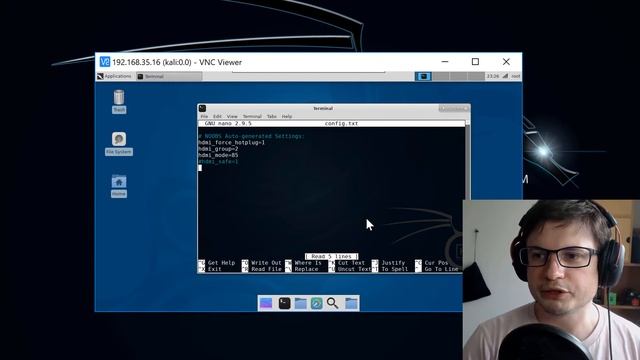Screen dimensions: 640x360
Task: Click the hdmi_group=2 line
Action: (x=218, y=149)
